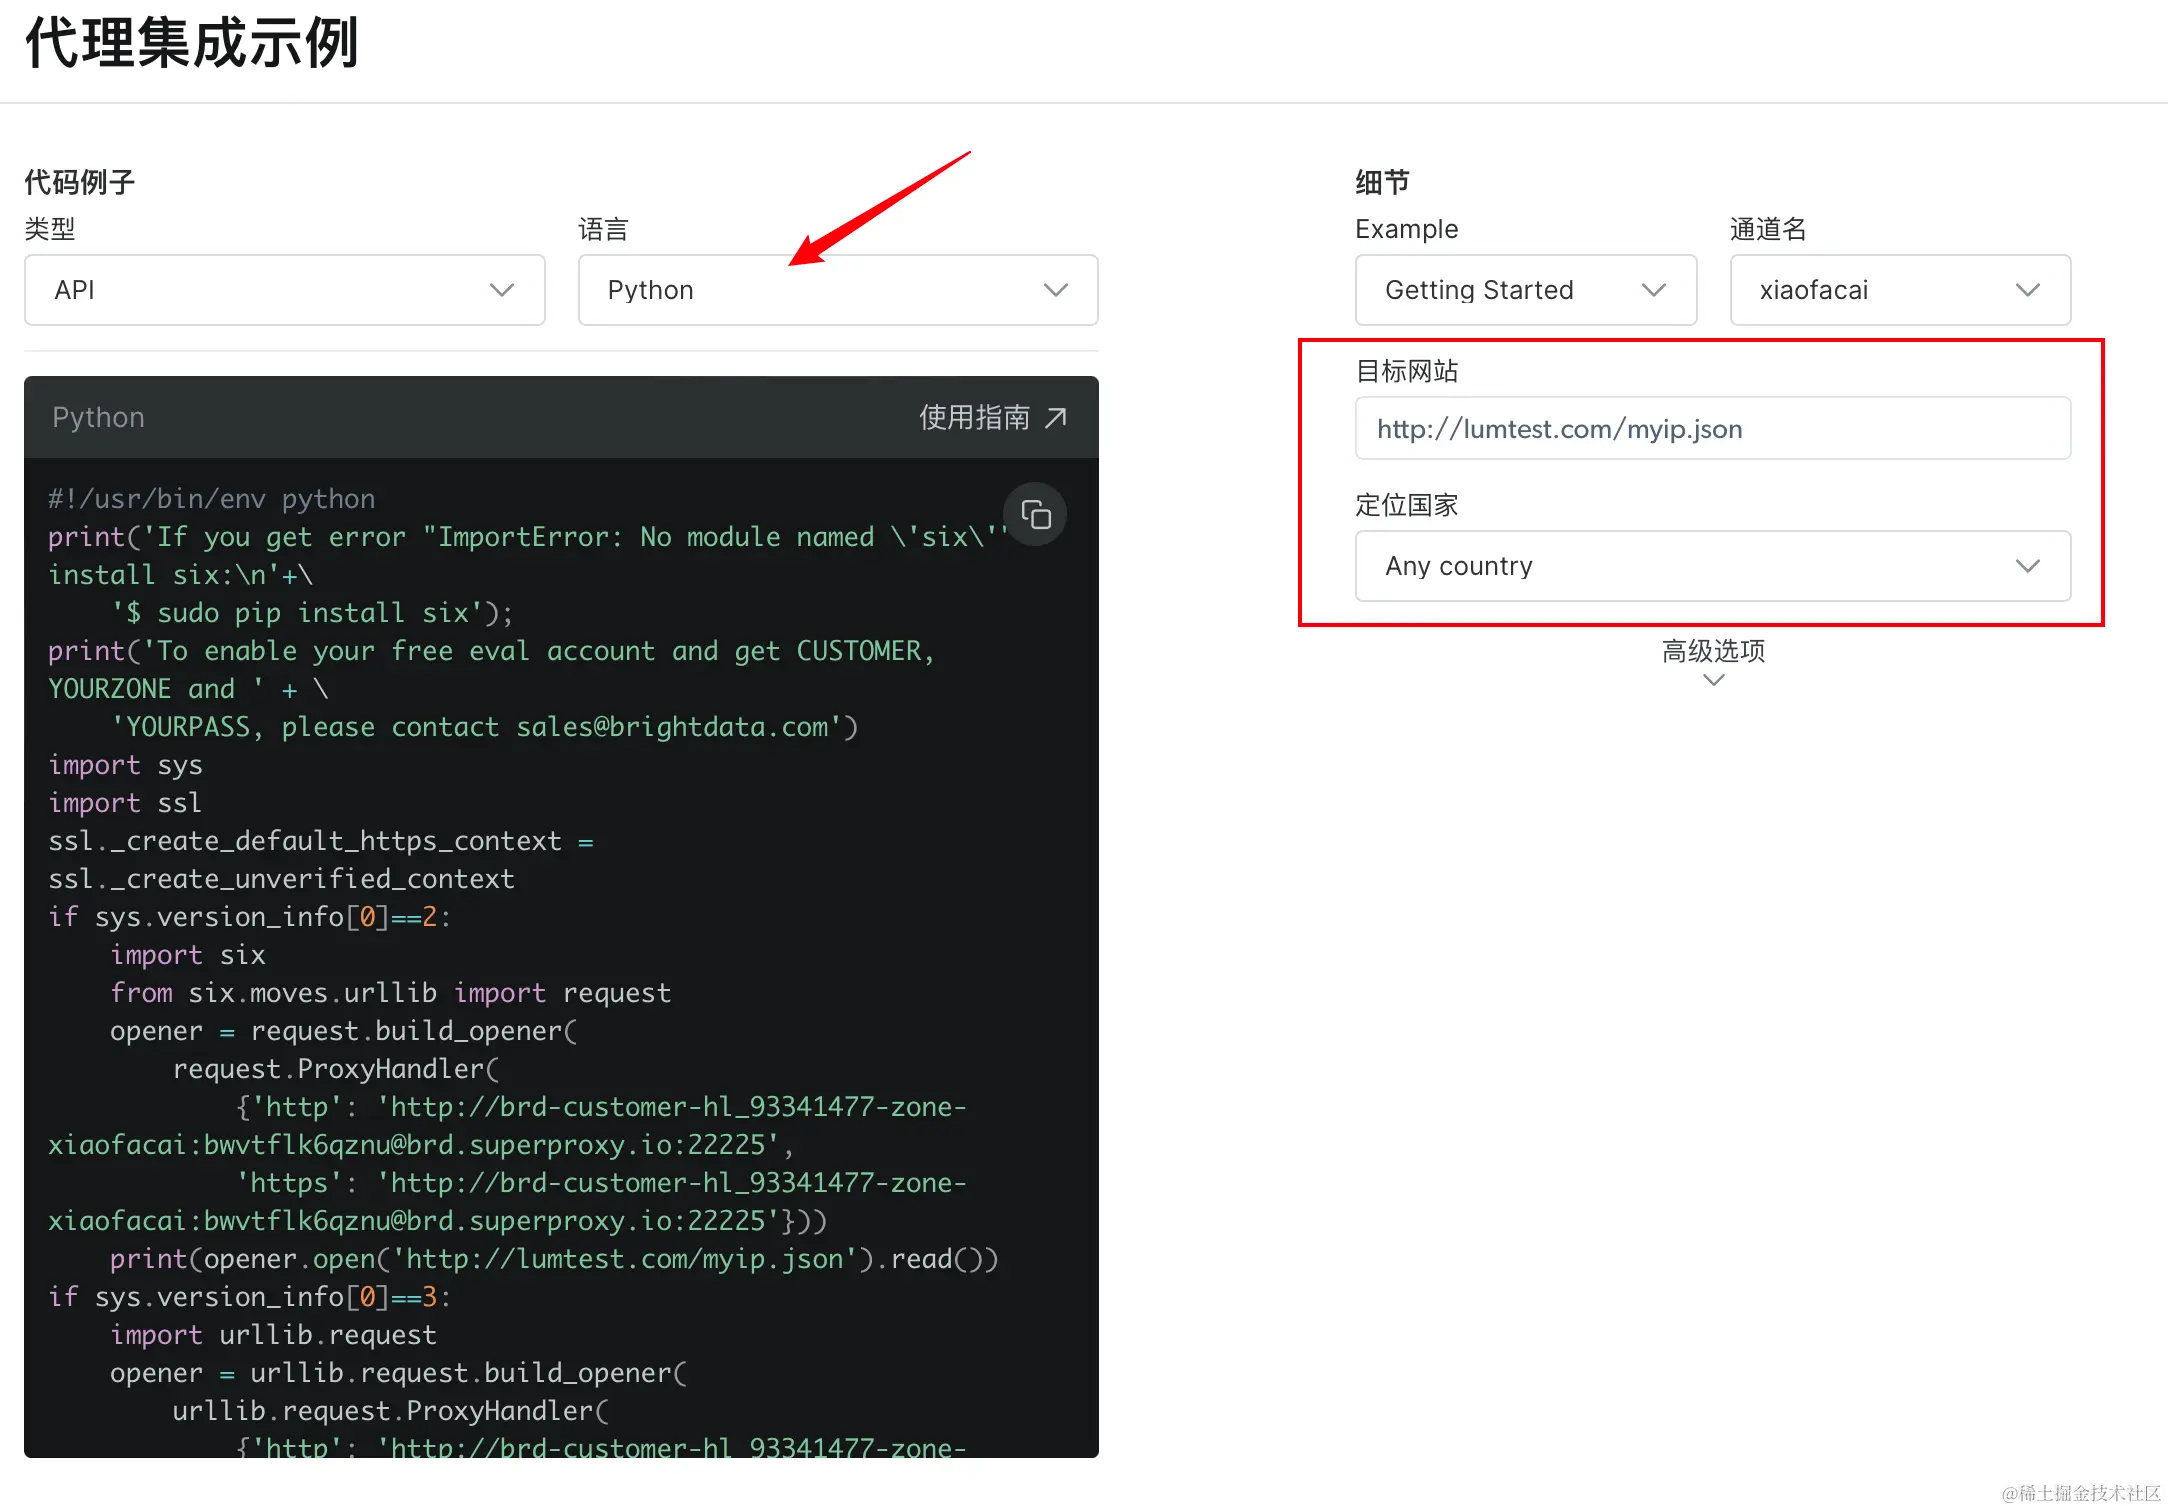Open the 通道名 xiaofacai dropdown
This screenshot has height=1510, width=2168.
(1899, 290)
